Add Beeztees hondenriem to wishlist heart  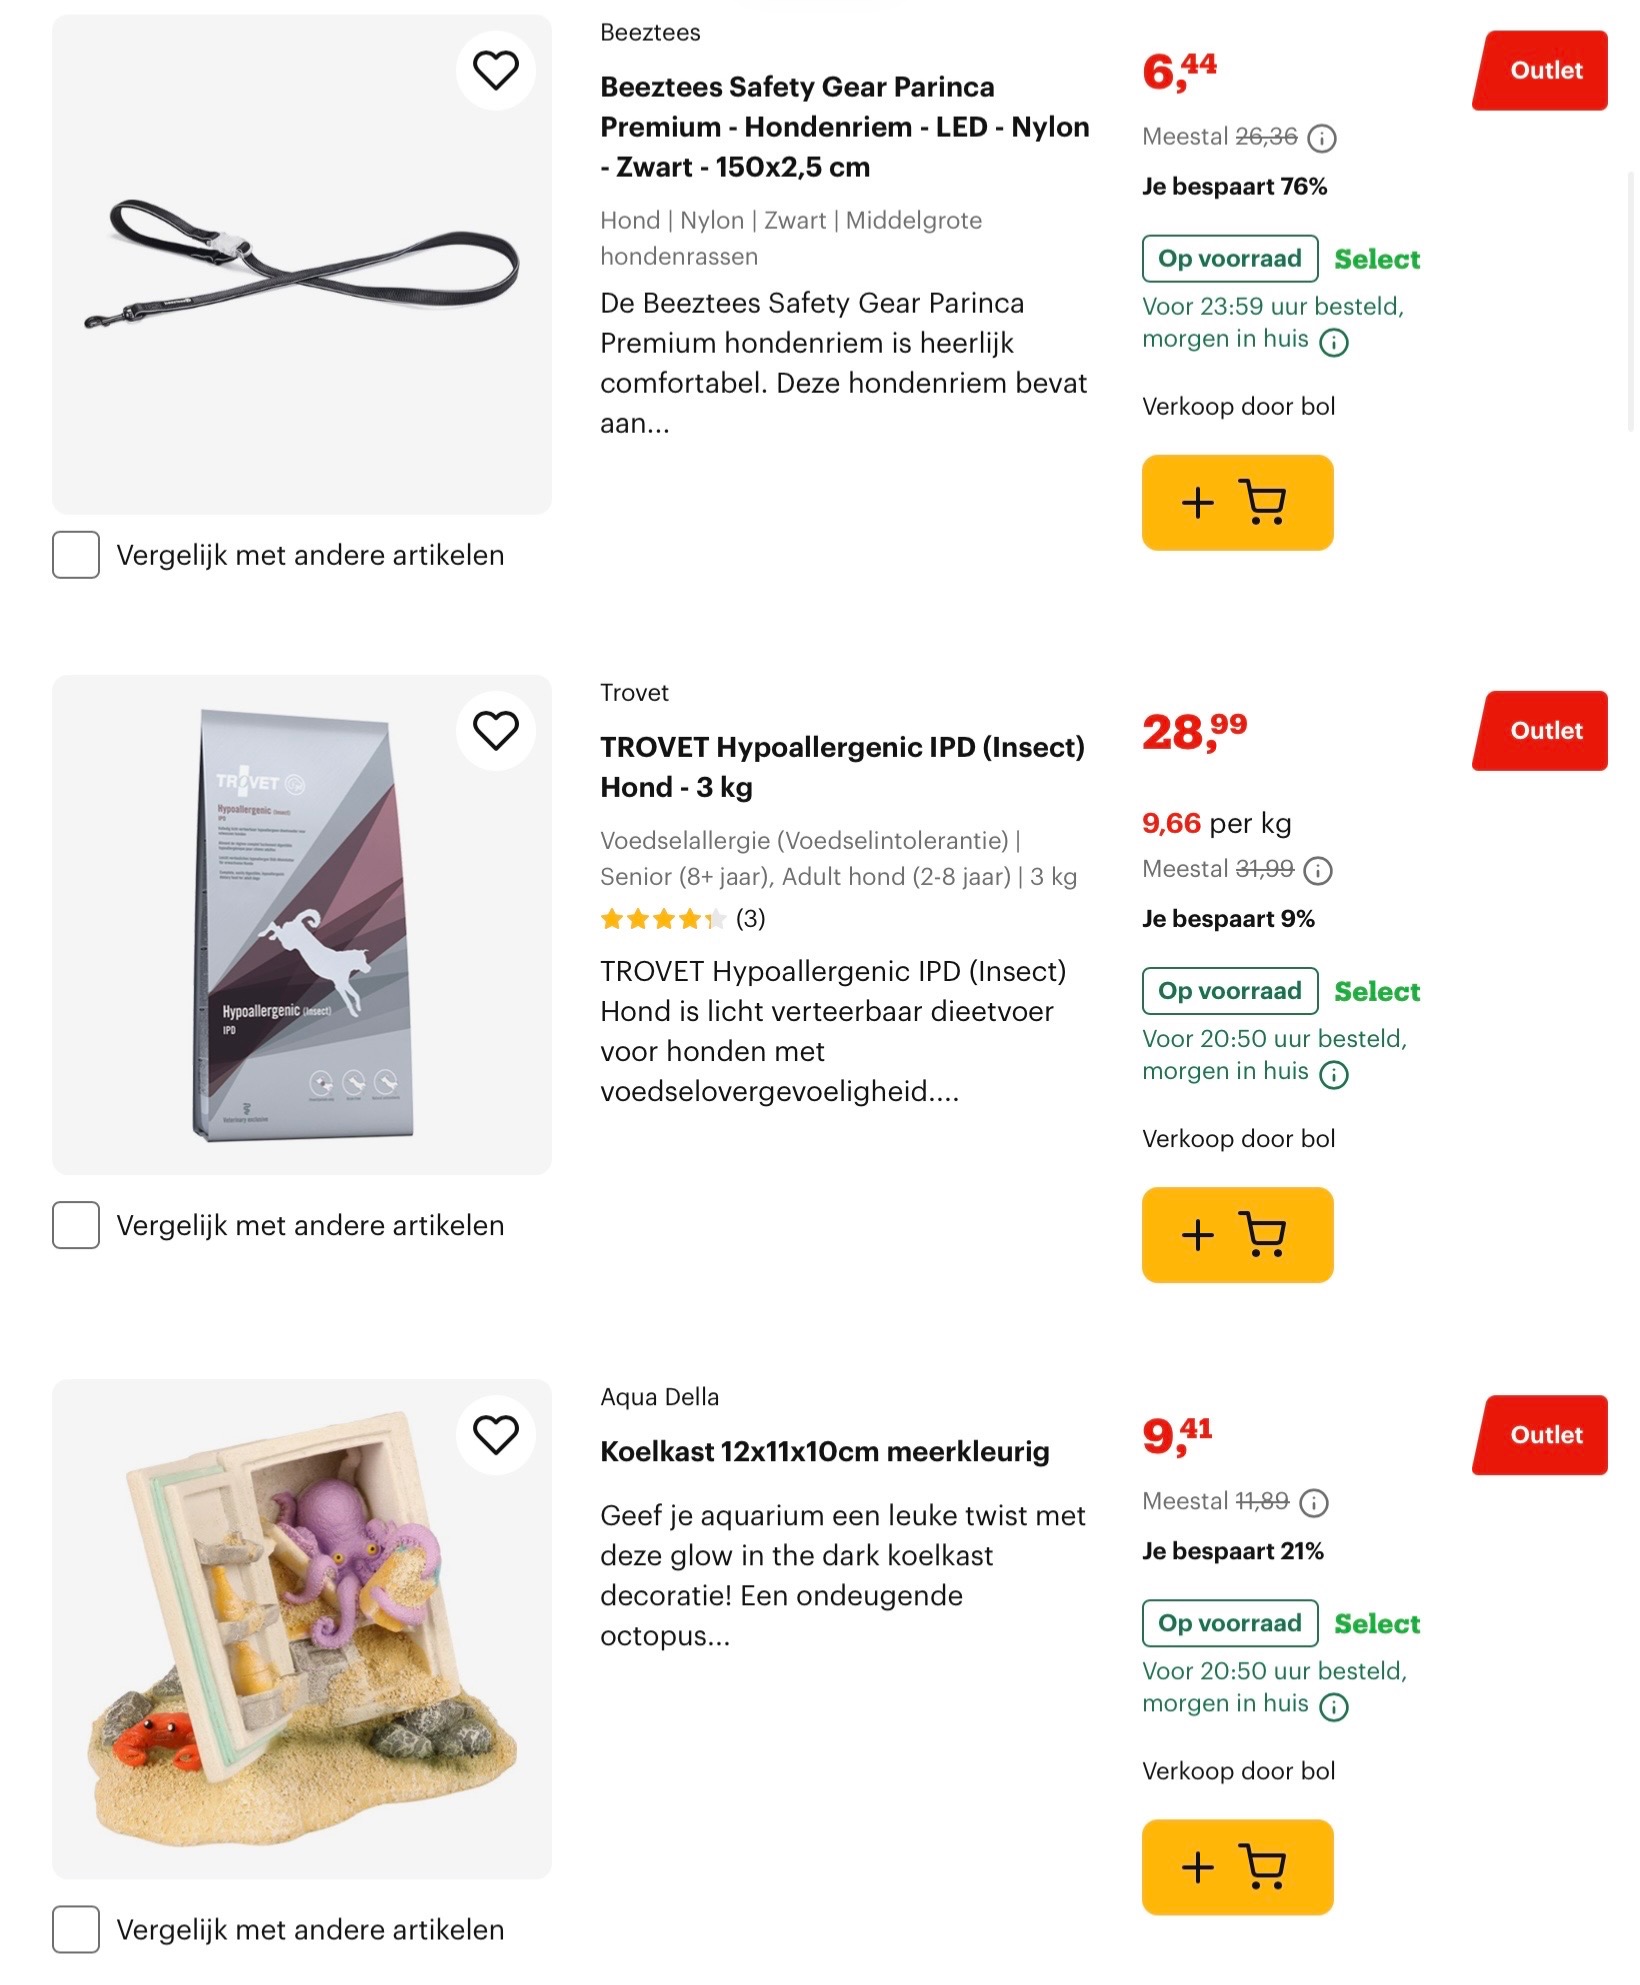pos(495,70)
